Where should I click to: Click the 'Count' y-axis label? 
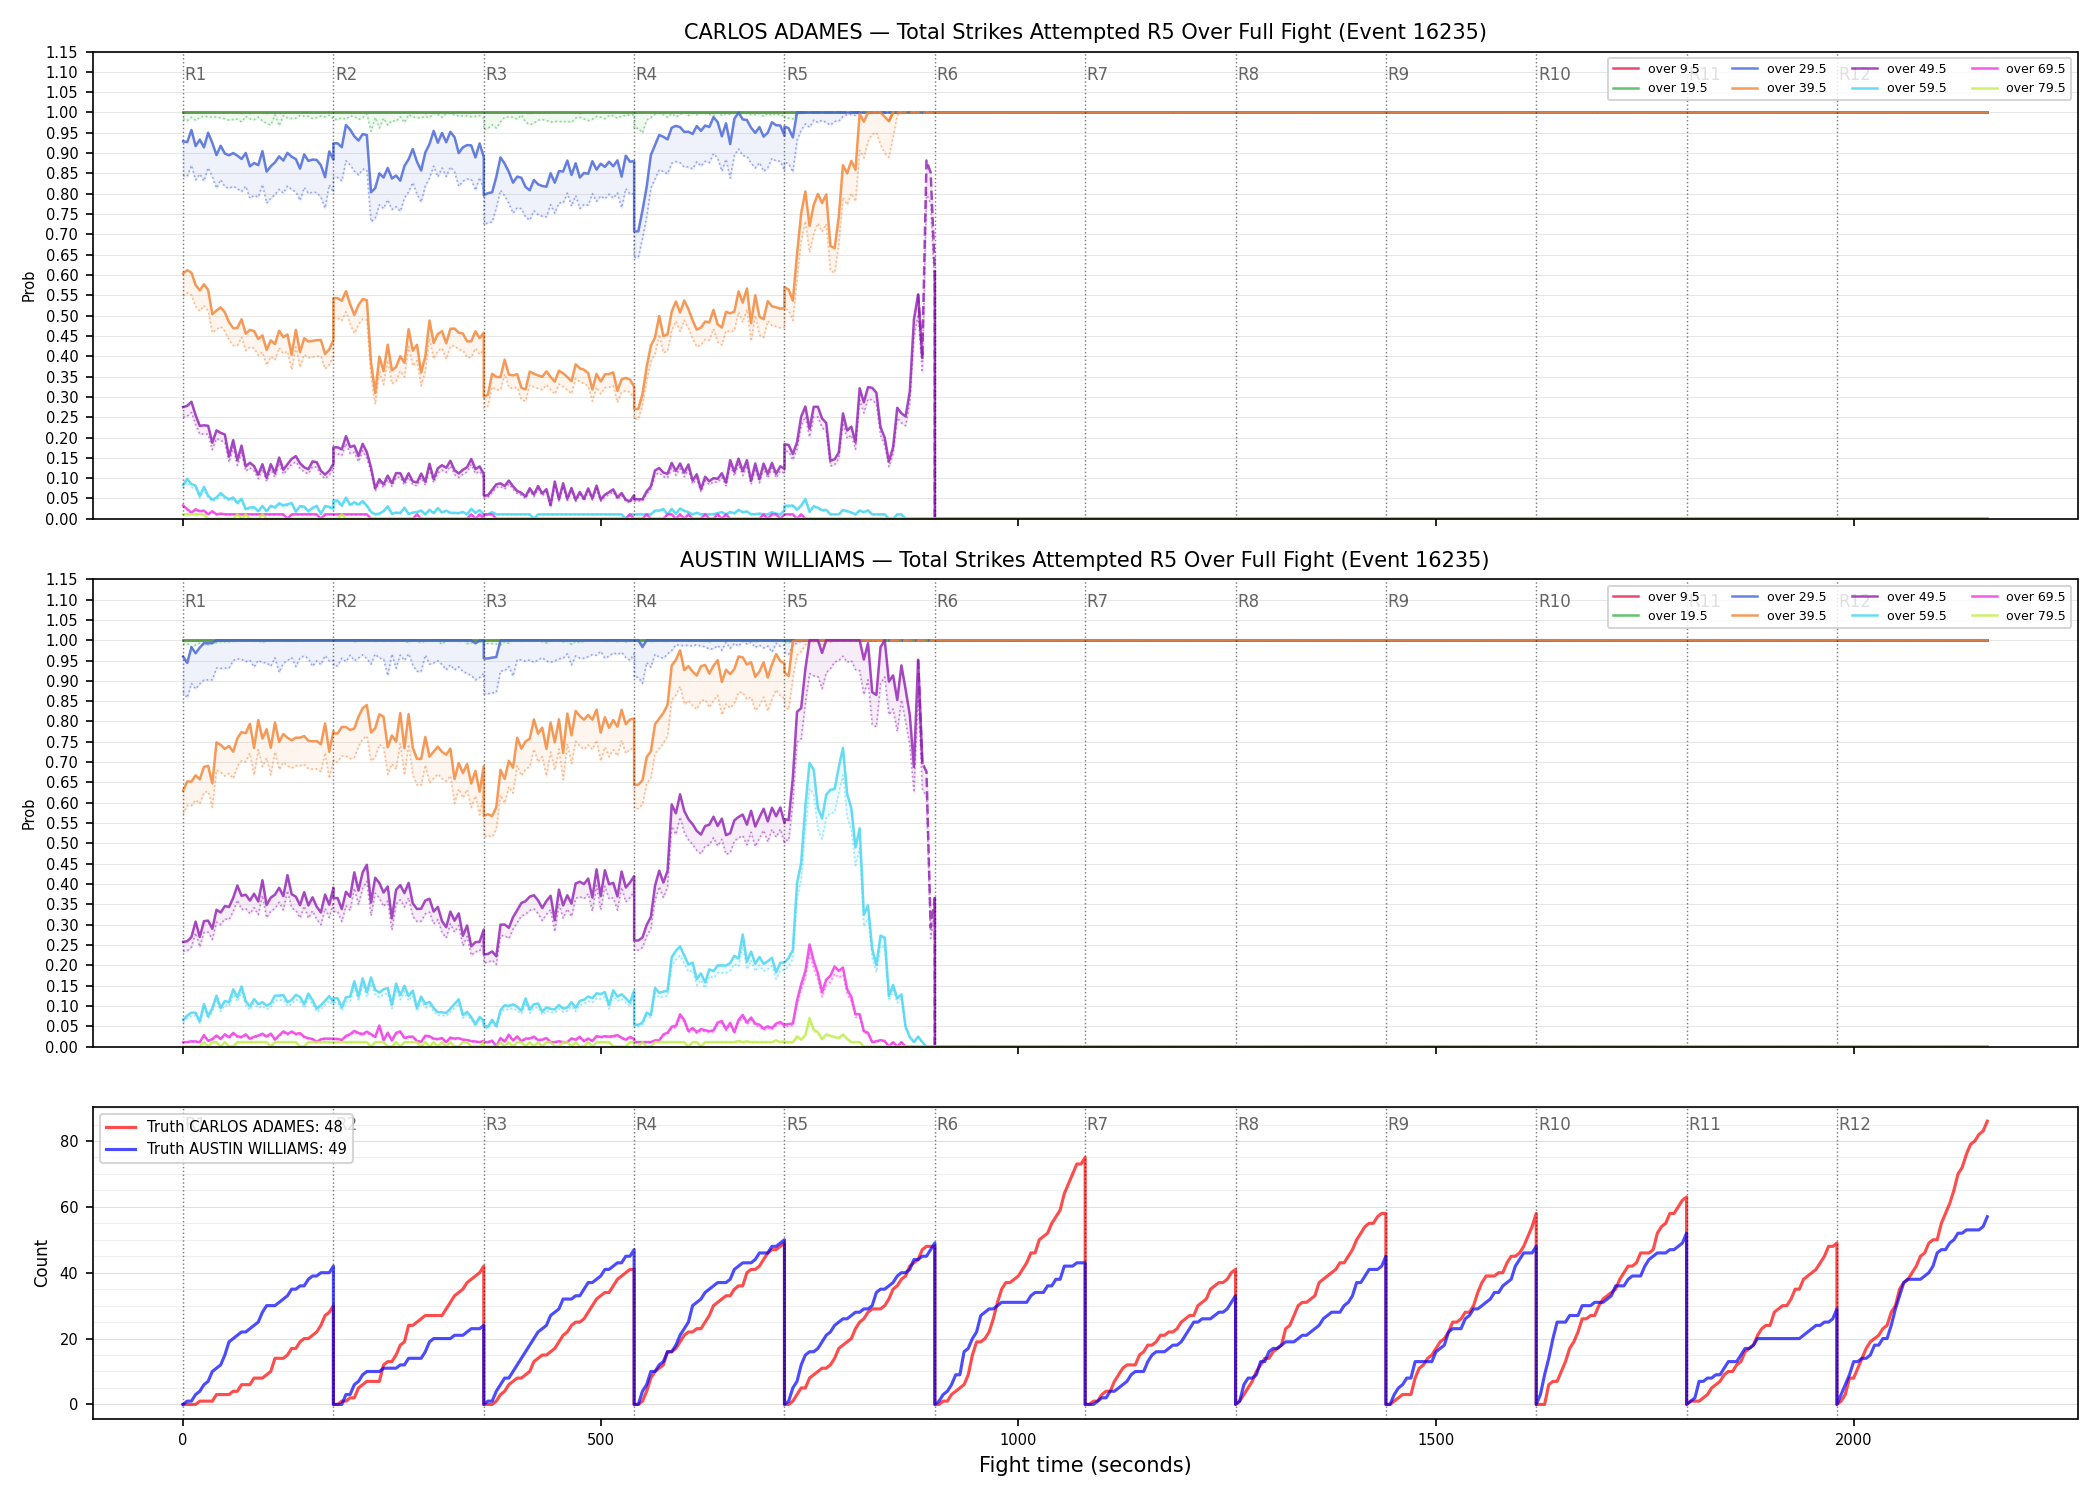click(41, 1263)
